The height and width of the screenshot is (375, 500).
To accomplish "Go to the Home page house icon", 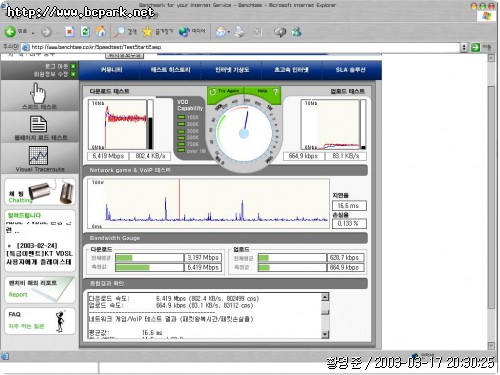I will coord(101,32).
